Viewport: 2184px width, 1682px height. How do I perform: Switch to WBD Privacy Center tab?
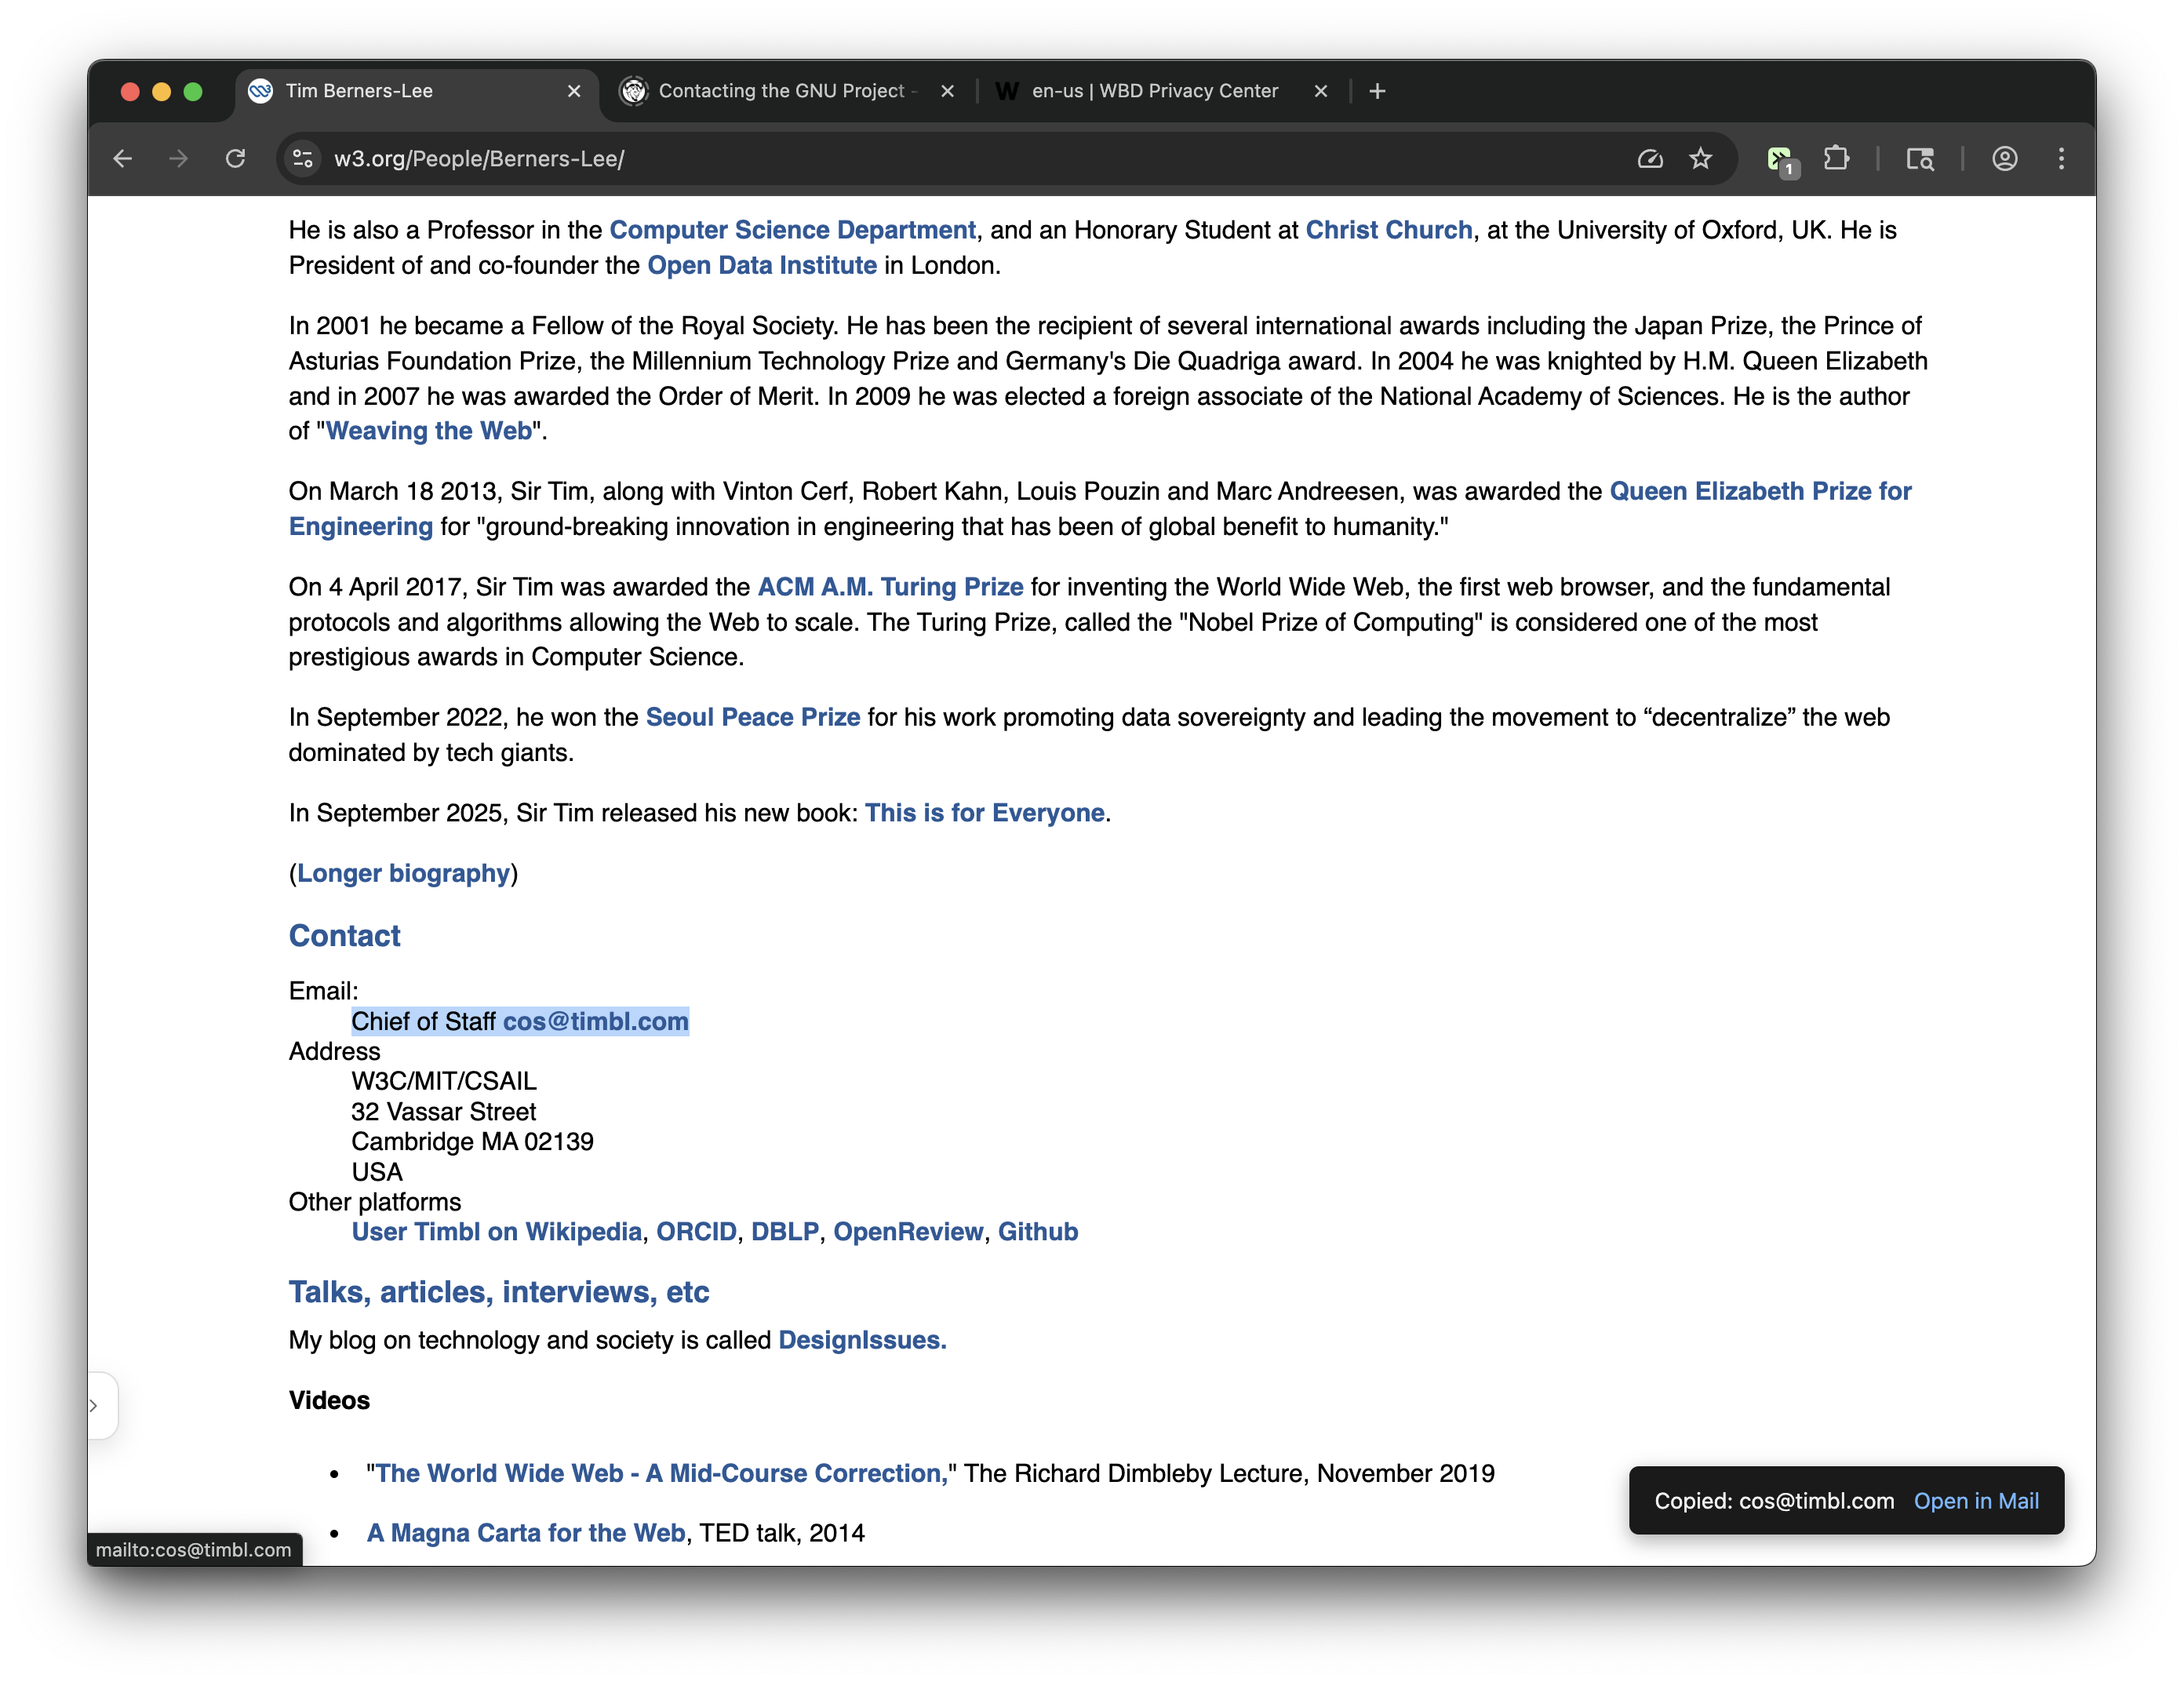(1154, 91)
